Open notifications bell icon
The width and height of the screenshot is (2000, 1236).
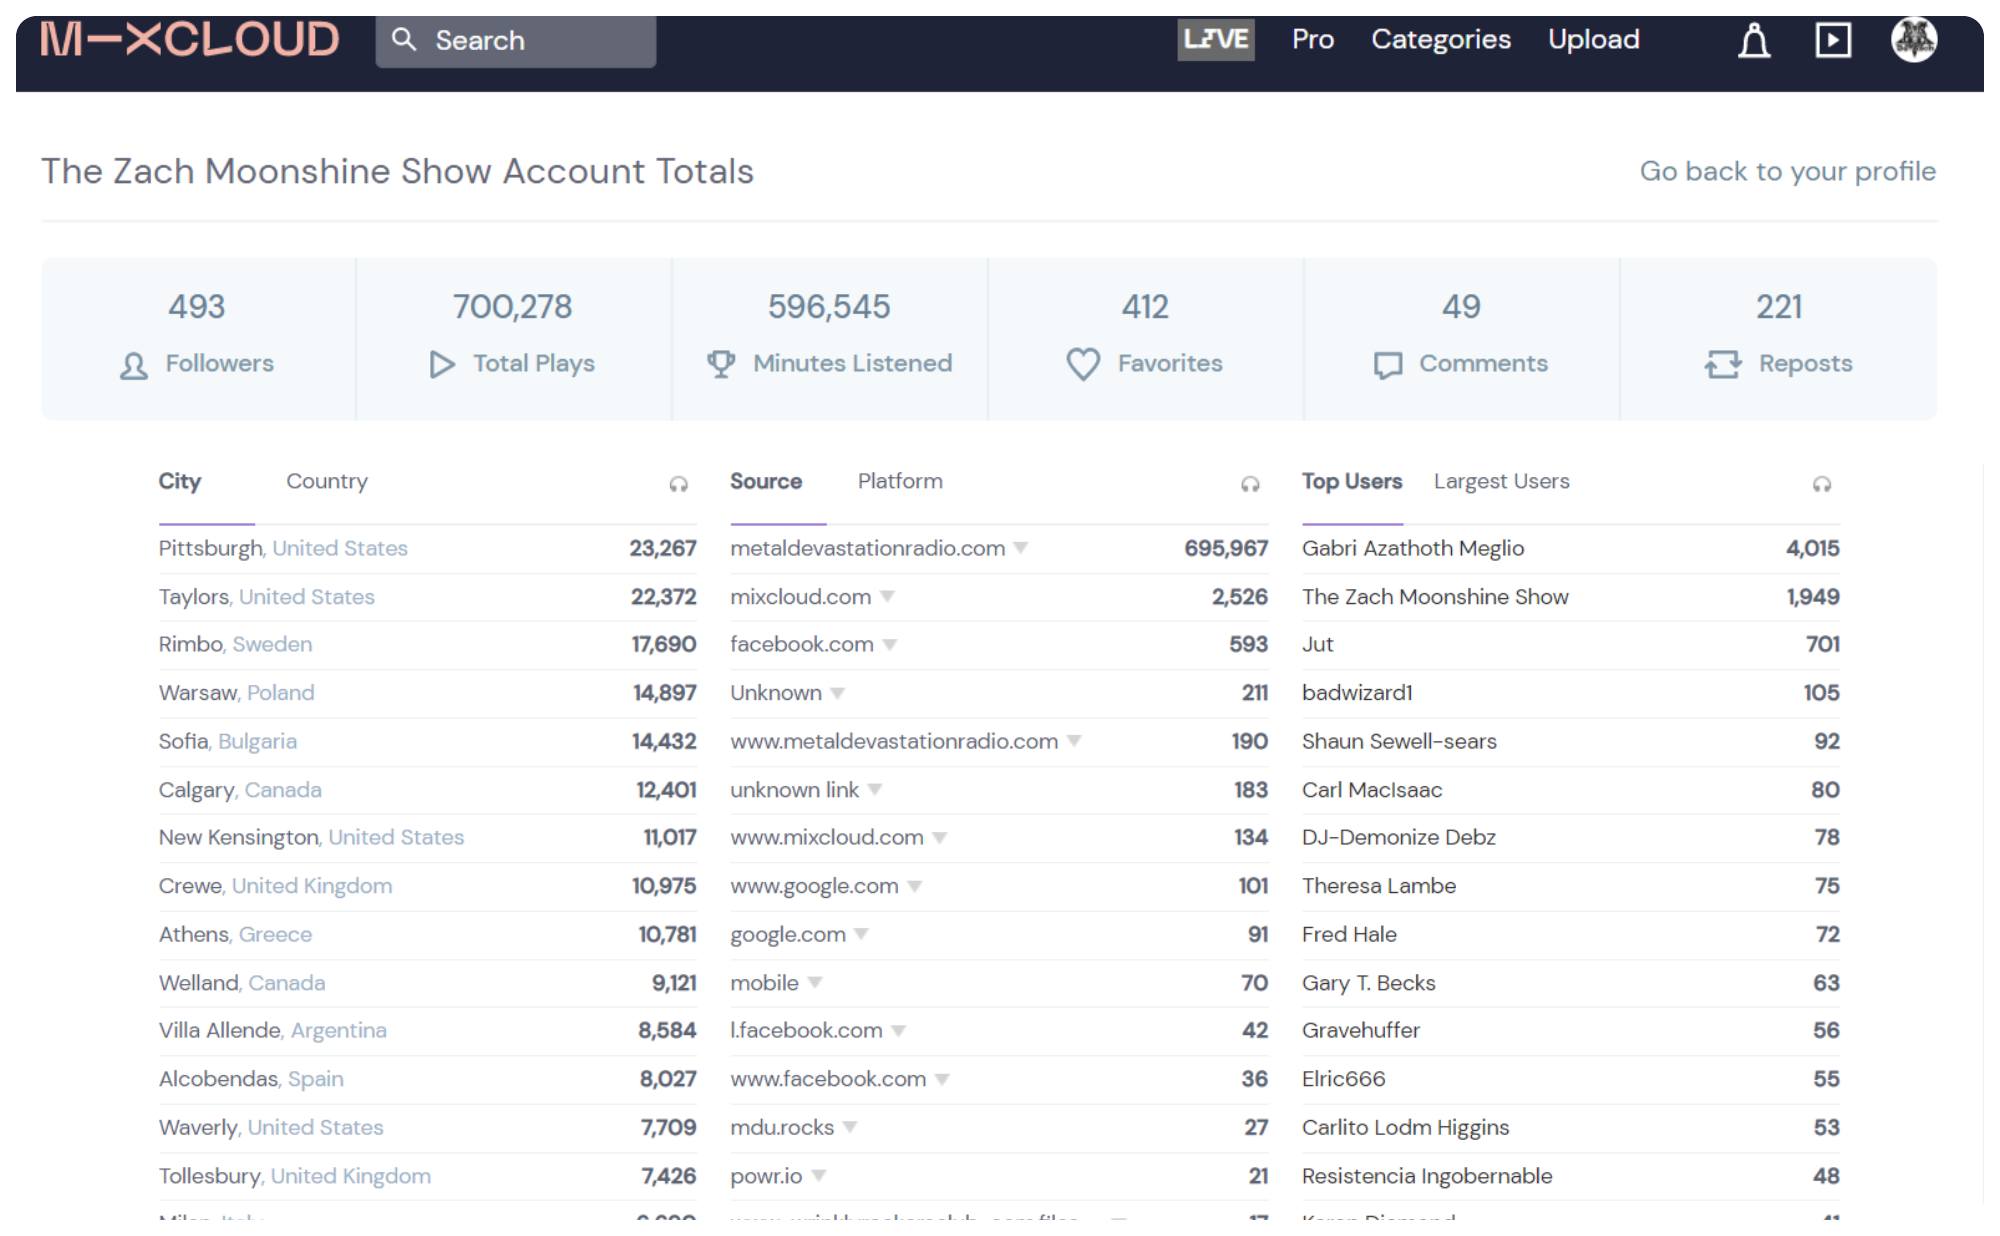tap(1754, 40)
